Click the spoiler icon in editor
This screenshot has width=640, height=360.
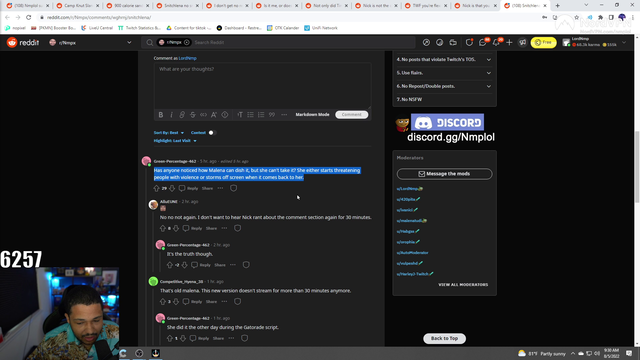225,115
